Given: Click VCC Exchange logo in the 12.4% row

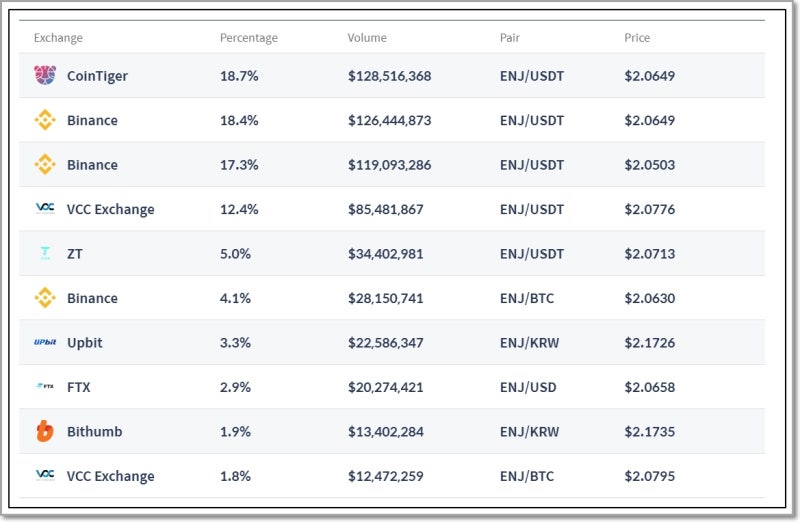Looking at the screenshot, I should coord(45,208).
